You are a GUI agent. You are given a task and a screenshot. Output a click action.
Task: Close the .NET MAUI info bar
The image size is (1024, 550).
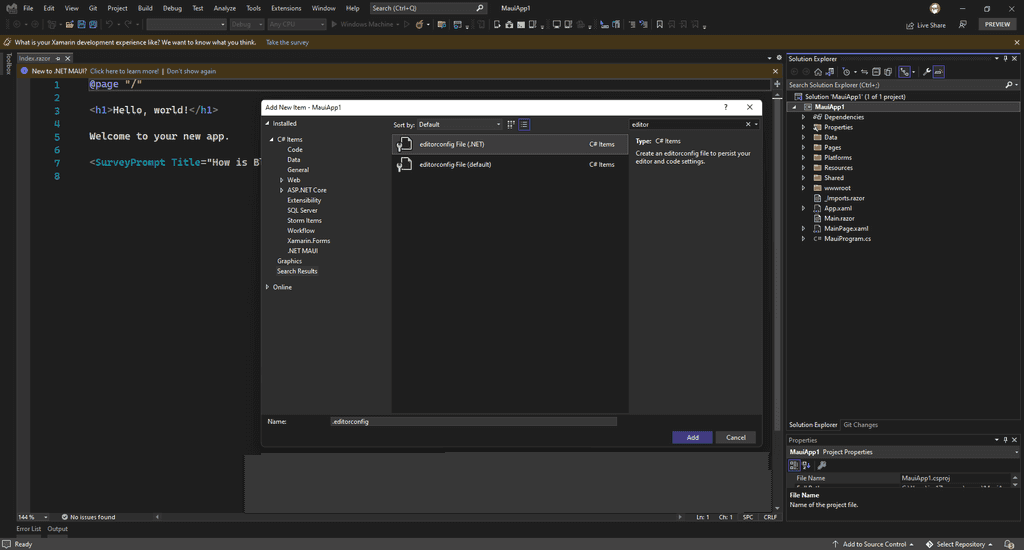point(775,71)
